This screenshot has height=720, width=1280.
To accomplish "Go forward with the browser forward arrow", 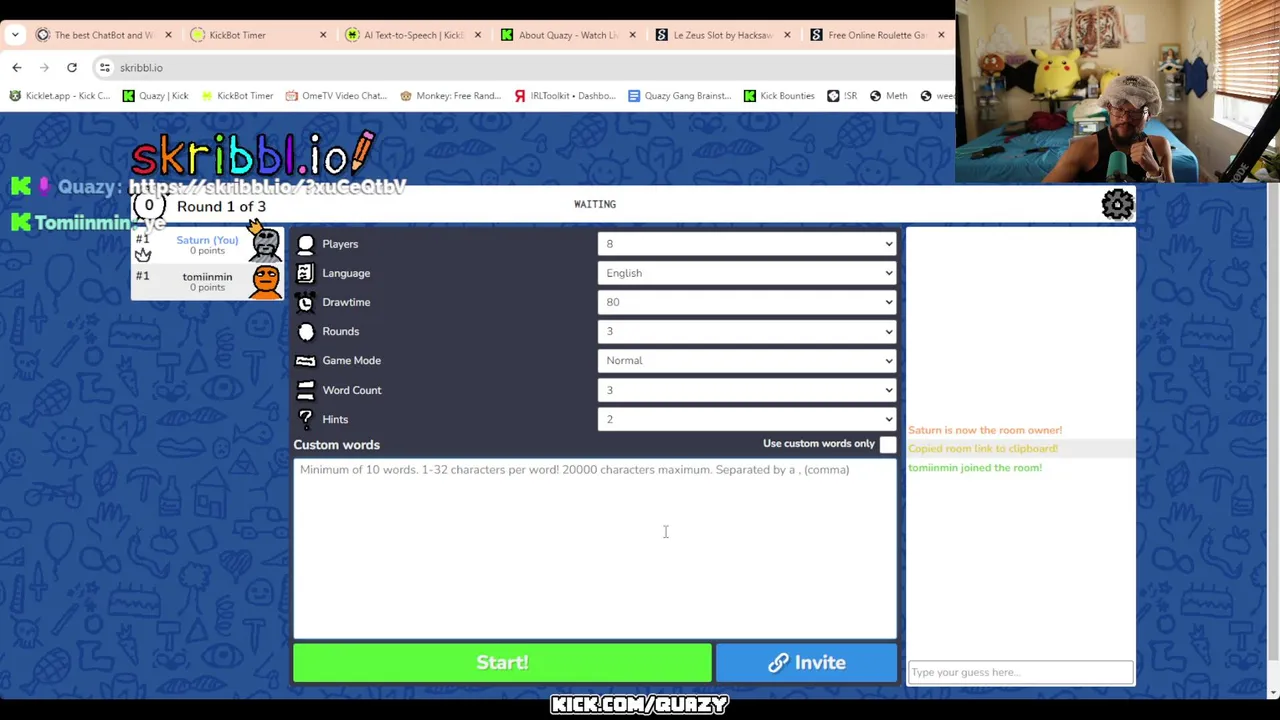I will pos(44,67).
